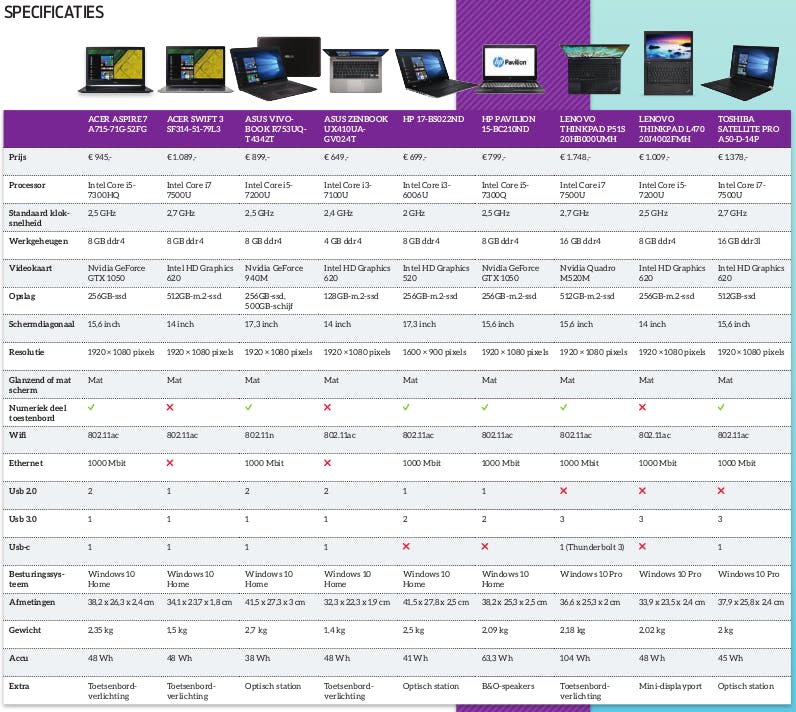Open the Acer Aspire 7 laptop photo
This screenshot has height=712, width=796.
coord(115,70)
